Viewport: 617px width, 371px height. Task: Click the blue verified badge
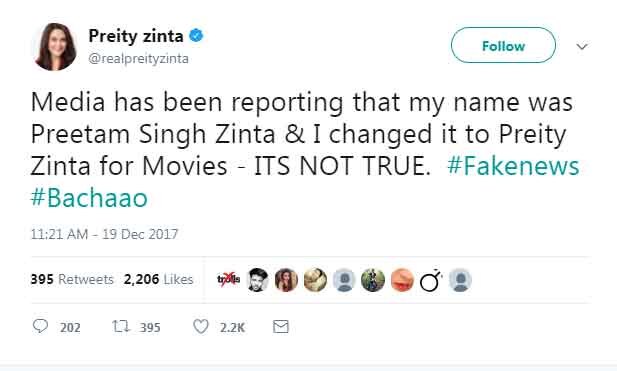[x=196, y=36]
